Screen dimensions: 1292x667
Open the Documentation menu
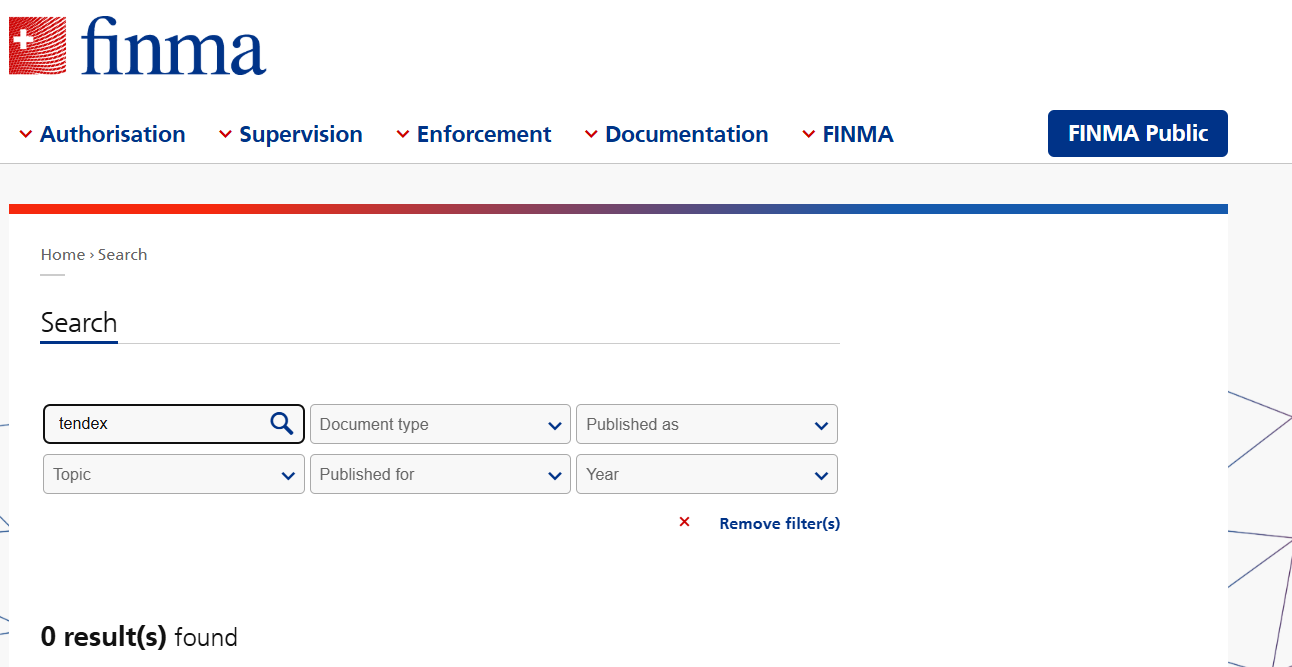click(x=686, y=134)
